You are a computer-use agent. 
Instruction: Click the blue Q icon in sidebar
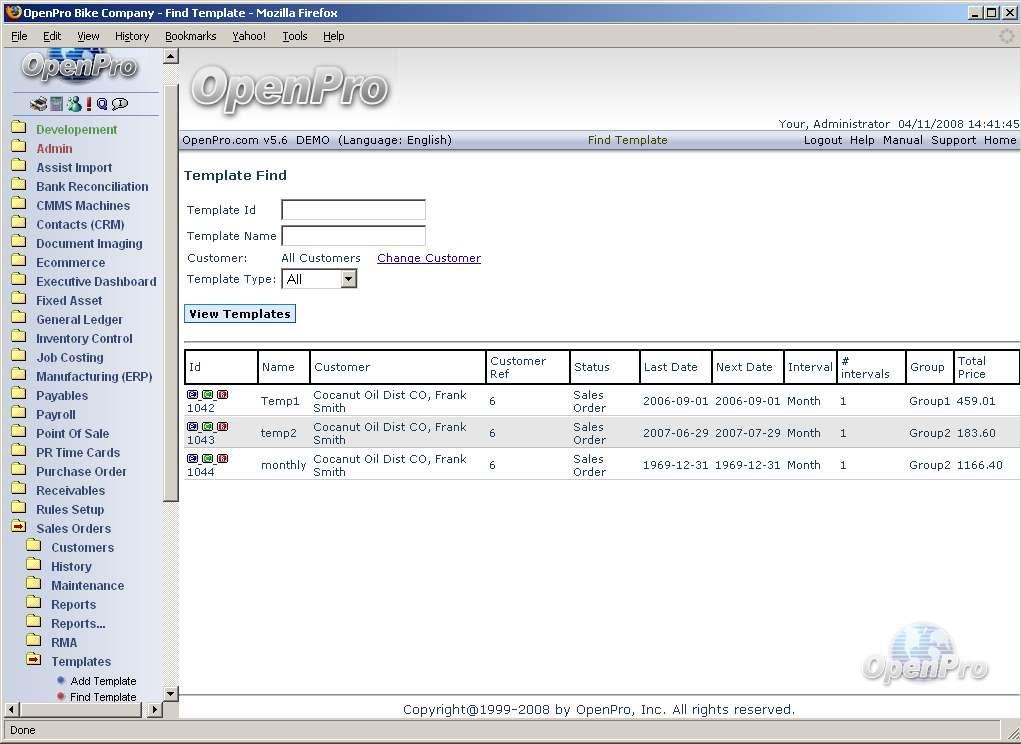102,104
